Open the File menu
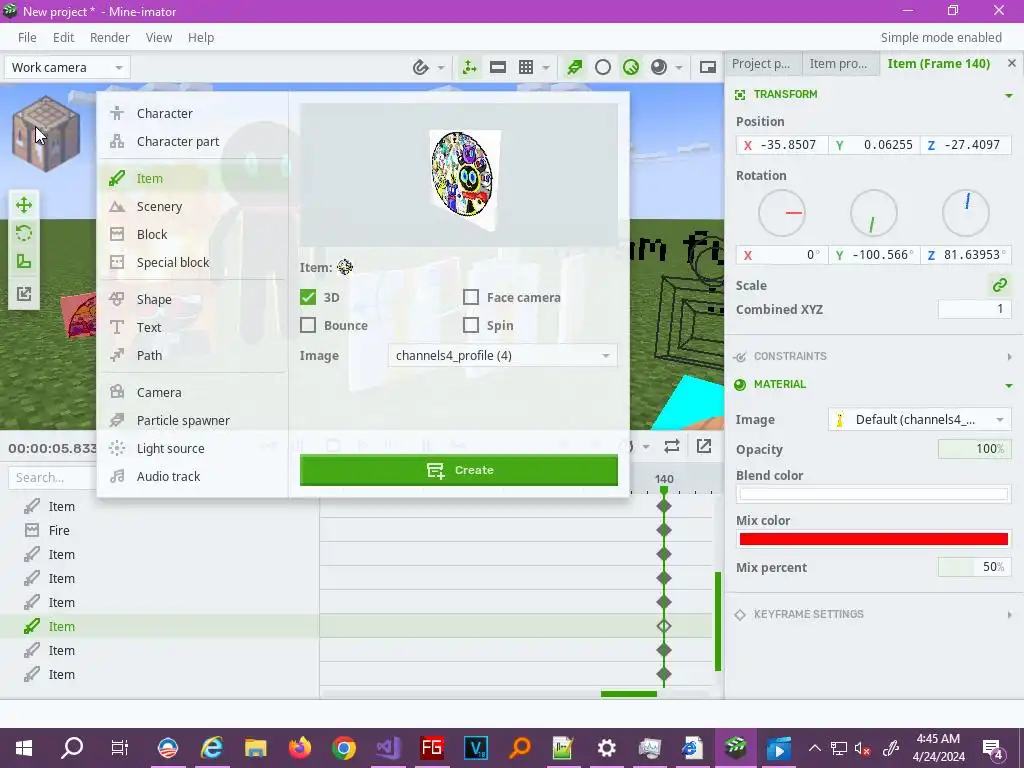The height and width of the screenshot is (768, 1024). coord(27,38)
